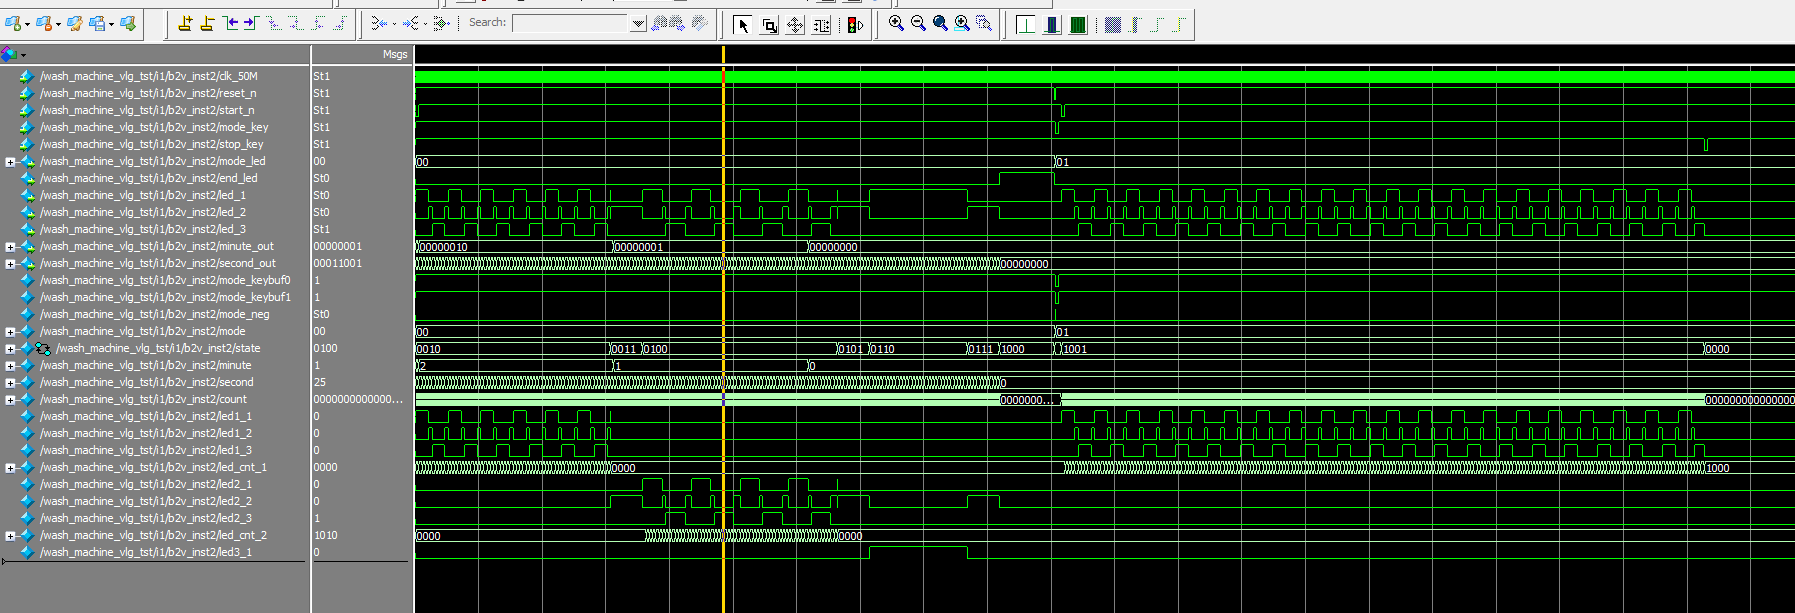This screenshot has height=613, width=1795.
Task: Click the Insert Cursor toolbar icon
Action: click(x=185, y=23)
